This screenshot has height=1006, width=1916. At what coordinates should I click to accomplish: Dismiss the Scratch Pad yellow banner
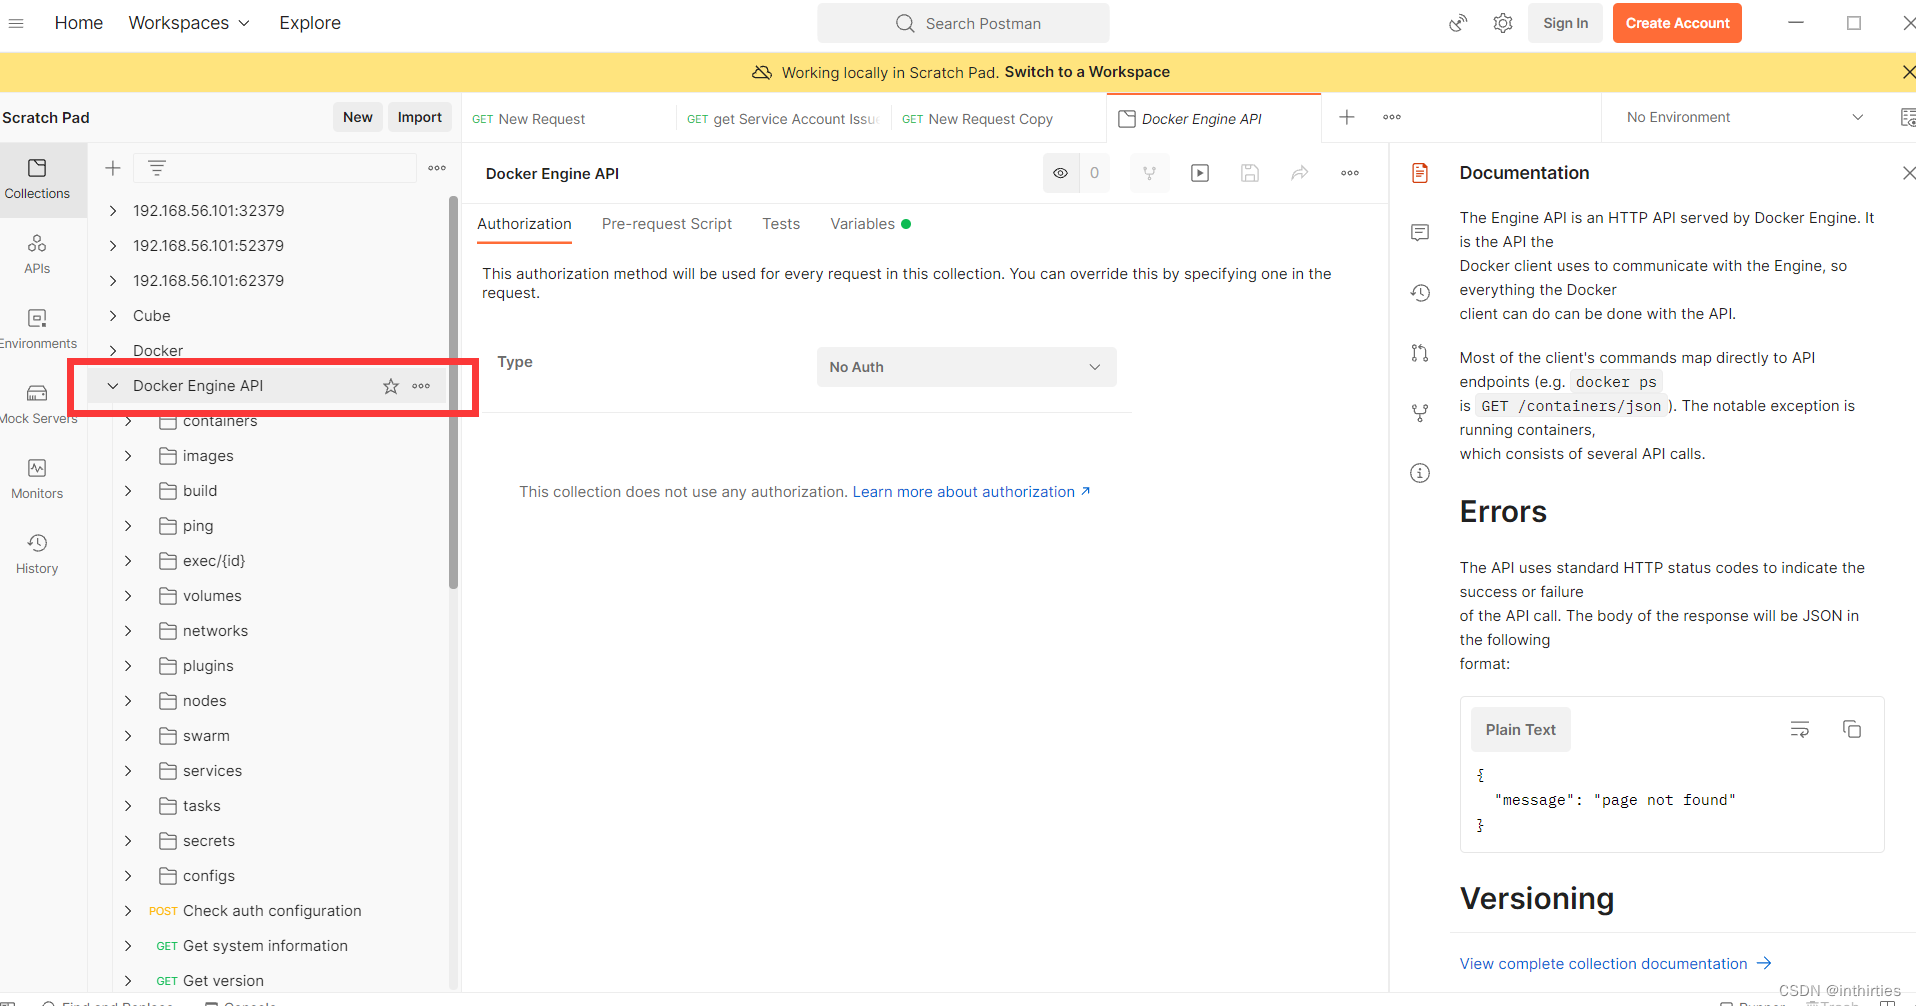pos(1907,72)
